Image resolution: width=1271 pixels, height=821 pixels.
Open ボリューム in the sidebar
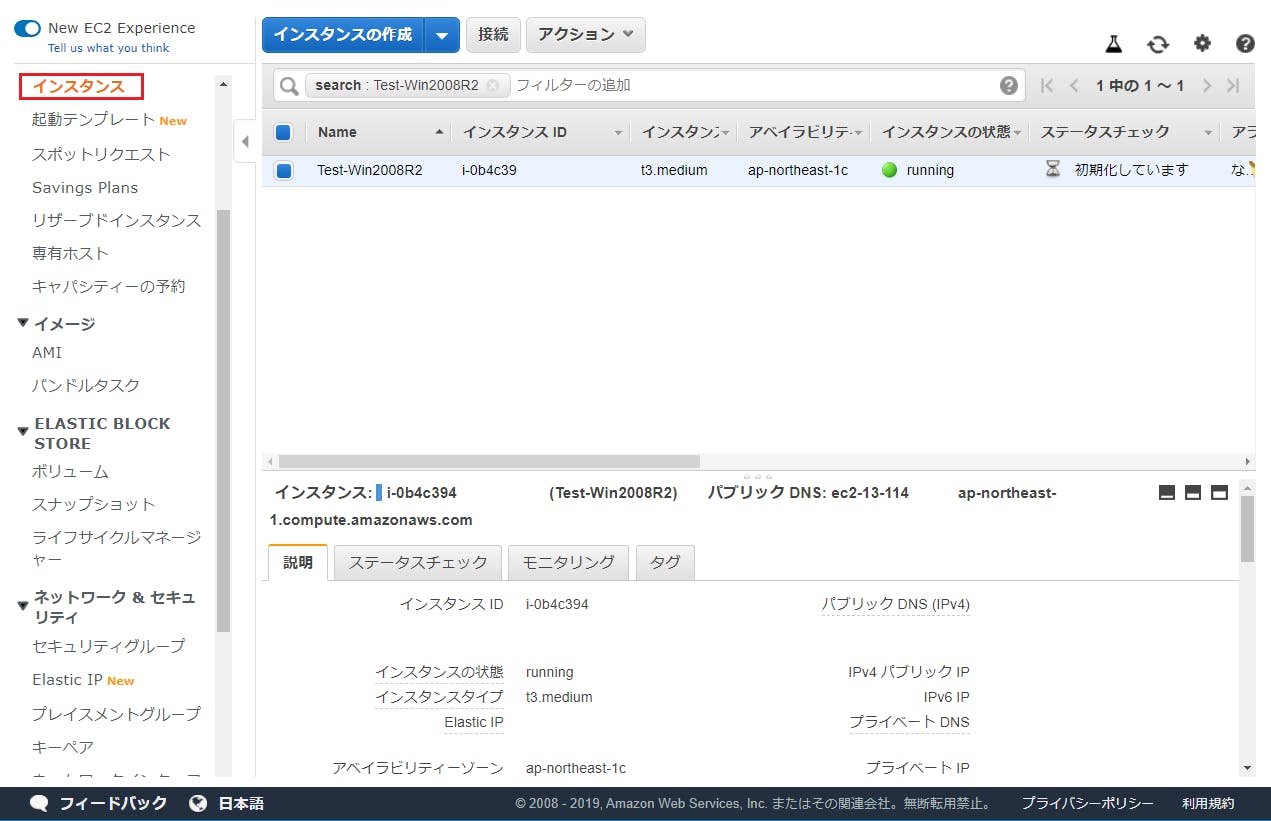70,471
